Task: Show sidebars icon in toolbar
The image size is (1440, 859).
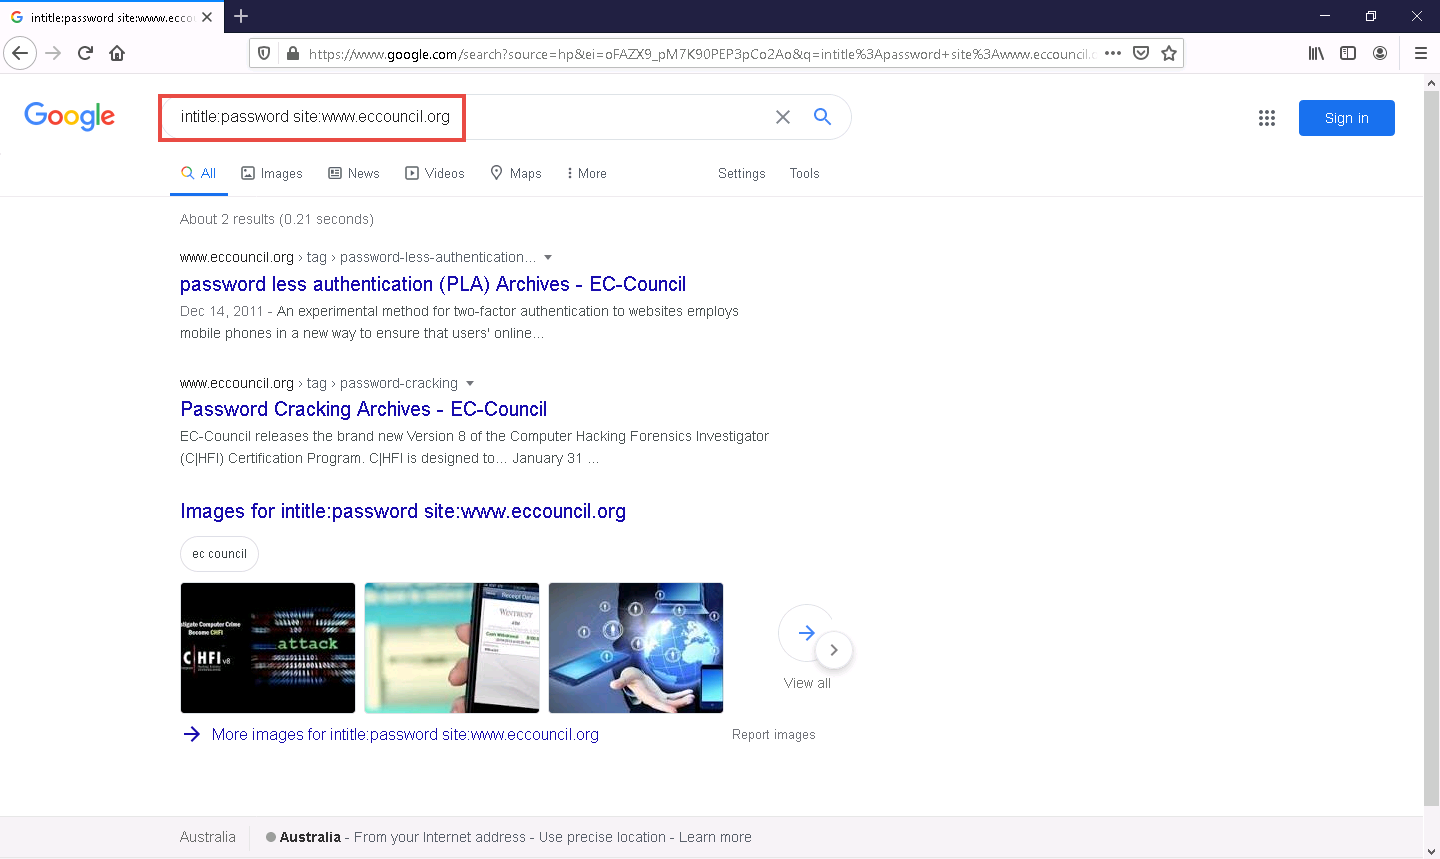Action: pyautogui.click(x=1348, y=53)
